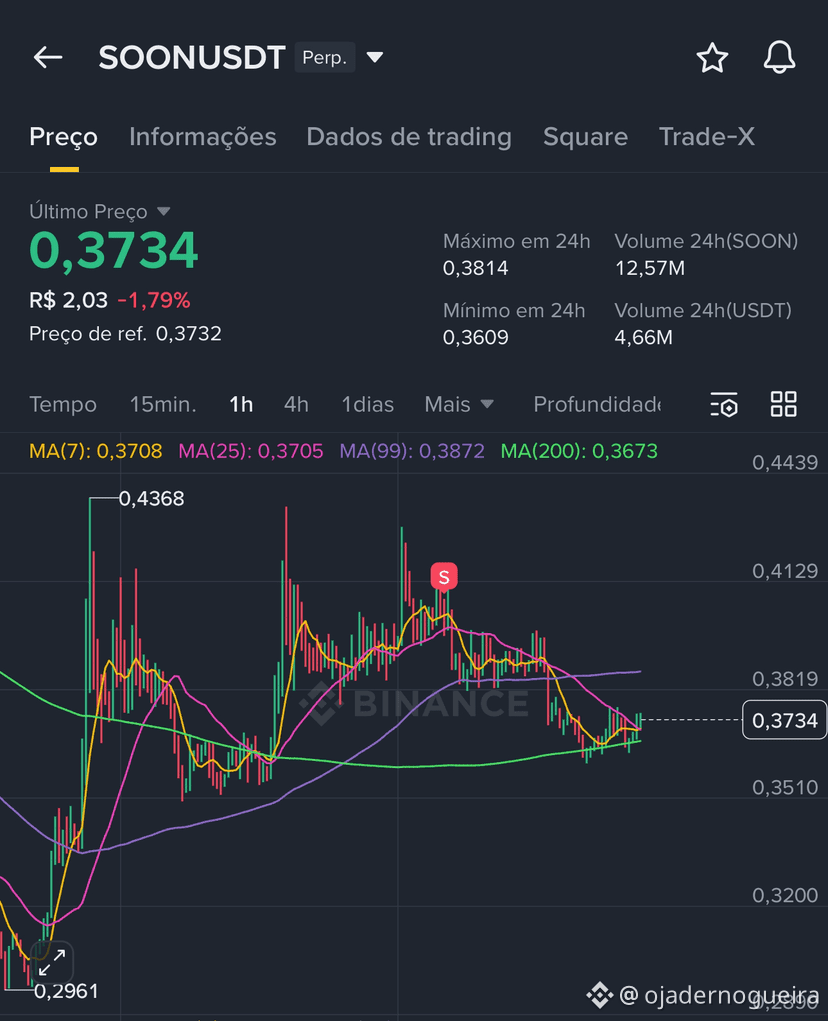The width and height of the screenshot is (828, 1021).
Task: Open the Profundidade depth view
Action: pyautogui.click(x=597, y=404)
